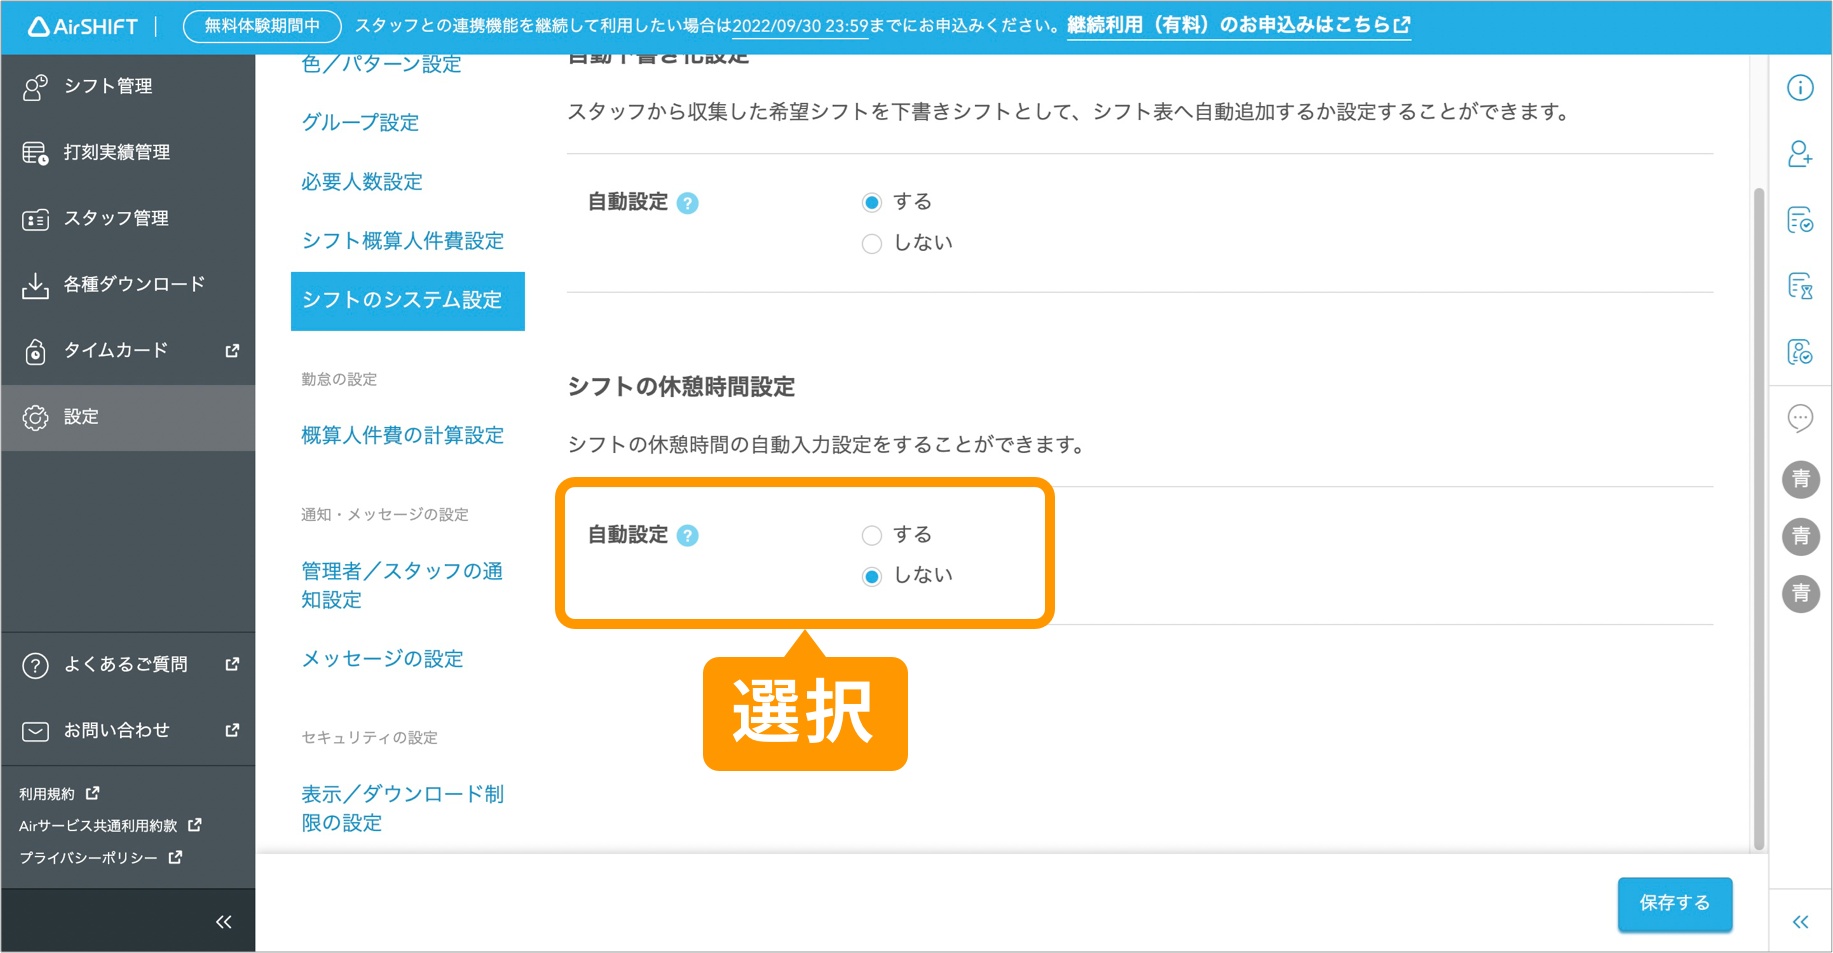Open スタッフ管理 from the sidebar icon
Screen dimensions: 1833x953
36,218
